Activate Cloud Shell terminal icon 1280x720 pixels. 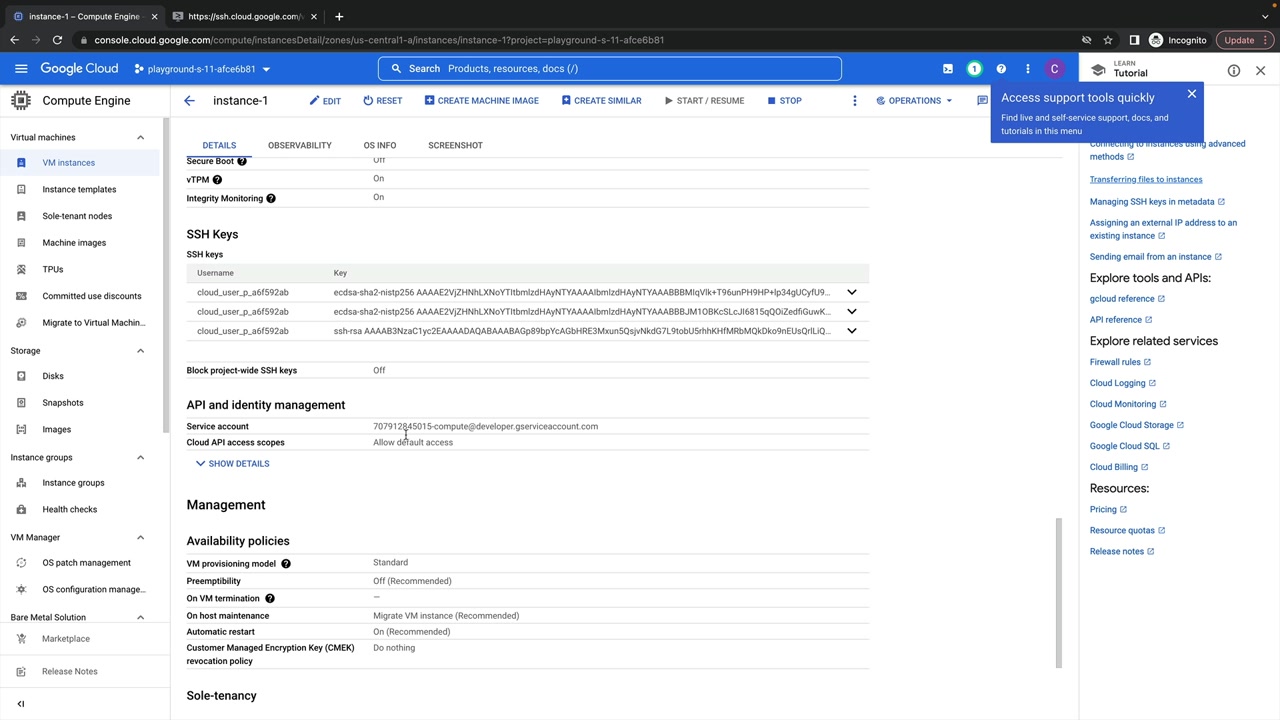pos(948,69)
